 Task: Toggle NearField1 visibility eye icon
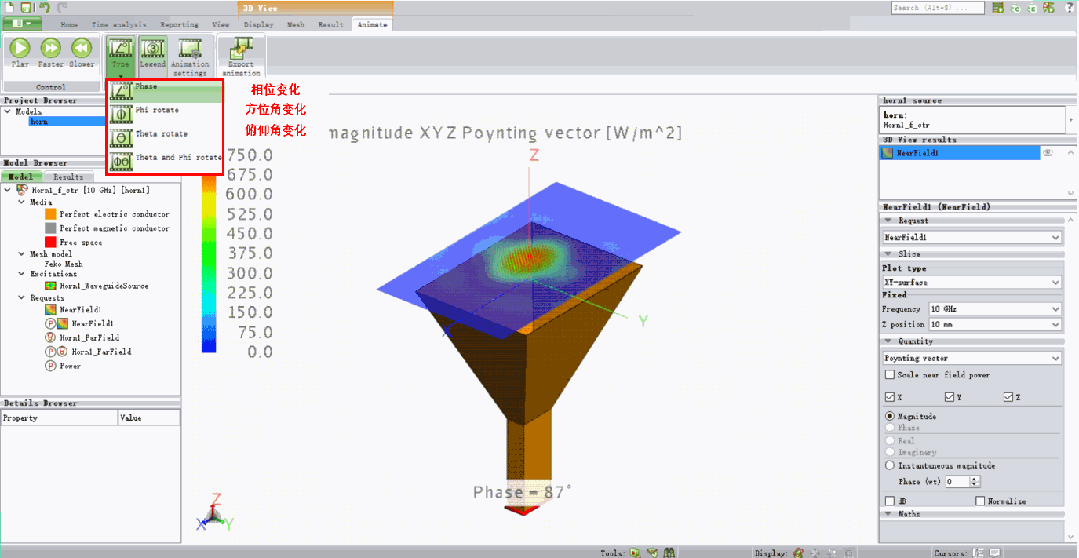pyautogui.click(x=1048, y=153)
